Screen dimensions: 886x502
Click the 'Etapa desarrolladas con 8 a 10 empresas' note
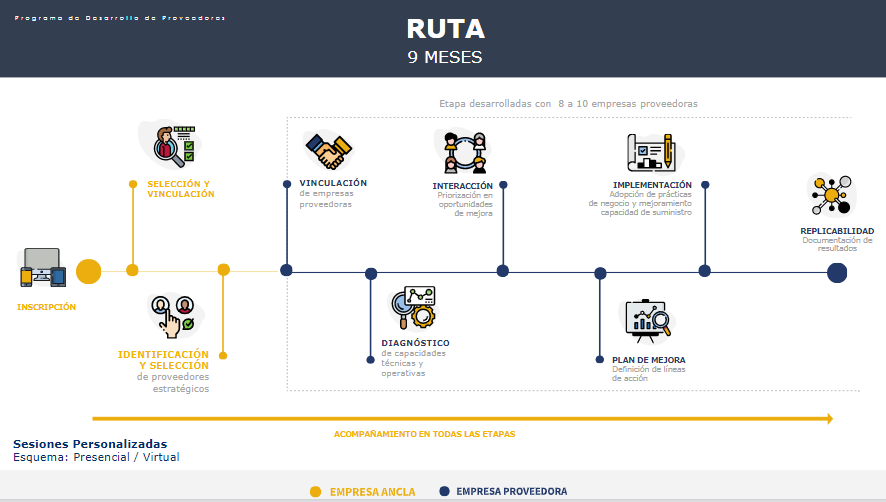(568, 103)
